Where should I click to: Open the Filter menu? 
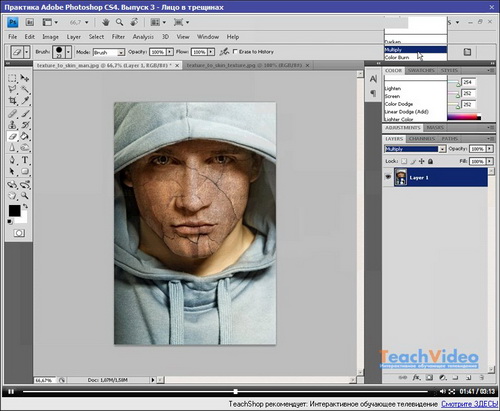point(118,37)
